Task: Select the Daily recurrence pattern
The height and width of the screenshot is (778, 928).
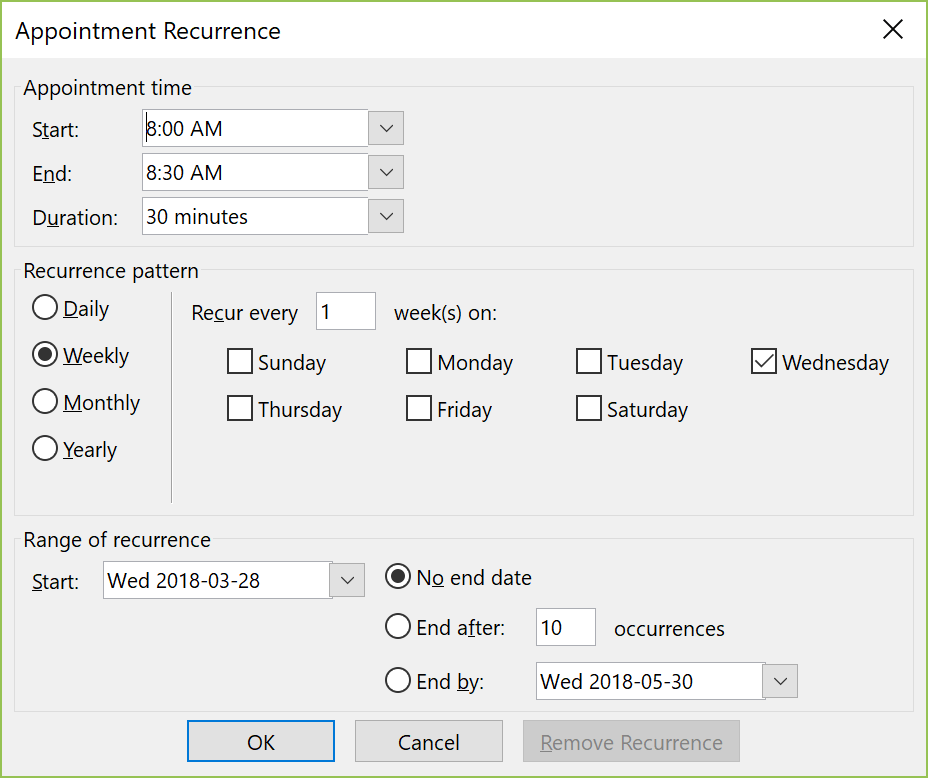Action: pyautogui.click(x=44, y=308)
